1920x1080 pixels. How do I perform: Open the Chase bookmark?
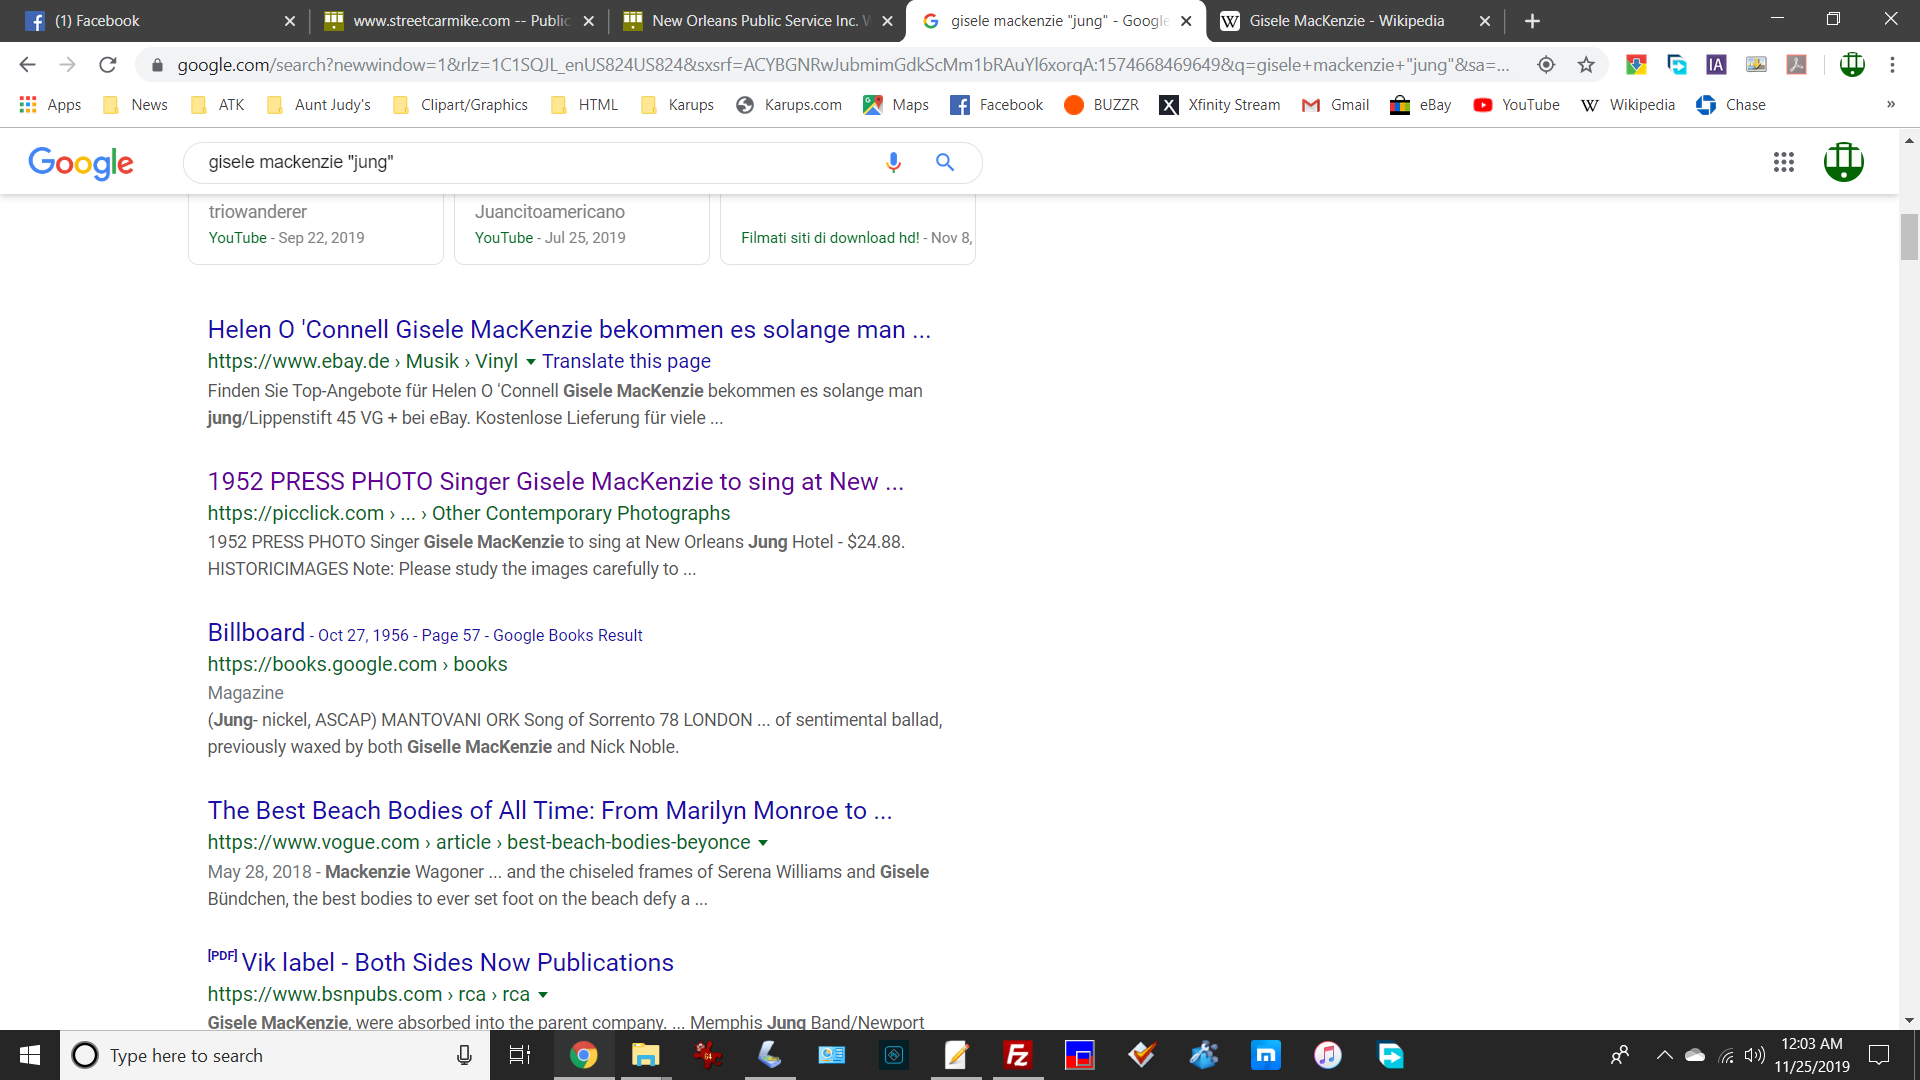point(1731,105)
